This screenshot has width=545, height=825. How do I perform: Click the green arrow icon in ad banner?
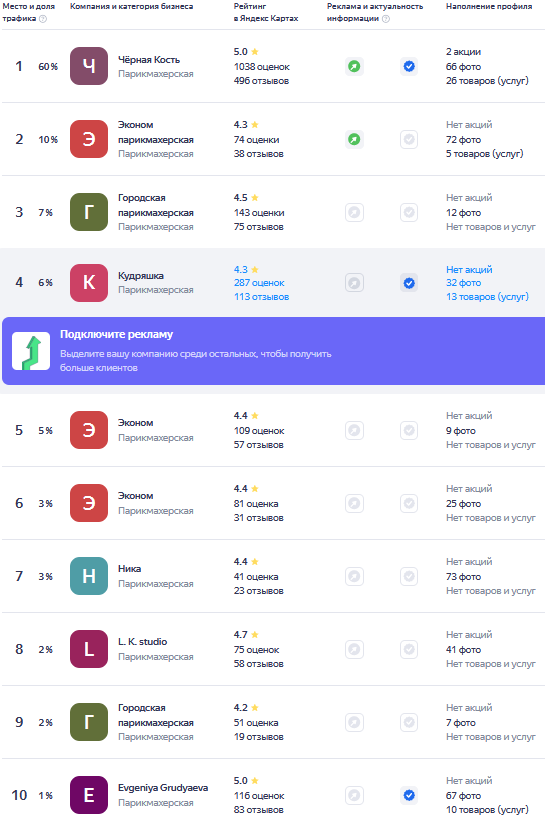pyautogui.click(x=31, y=351)
